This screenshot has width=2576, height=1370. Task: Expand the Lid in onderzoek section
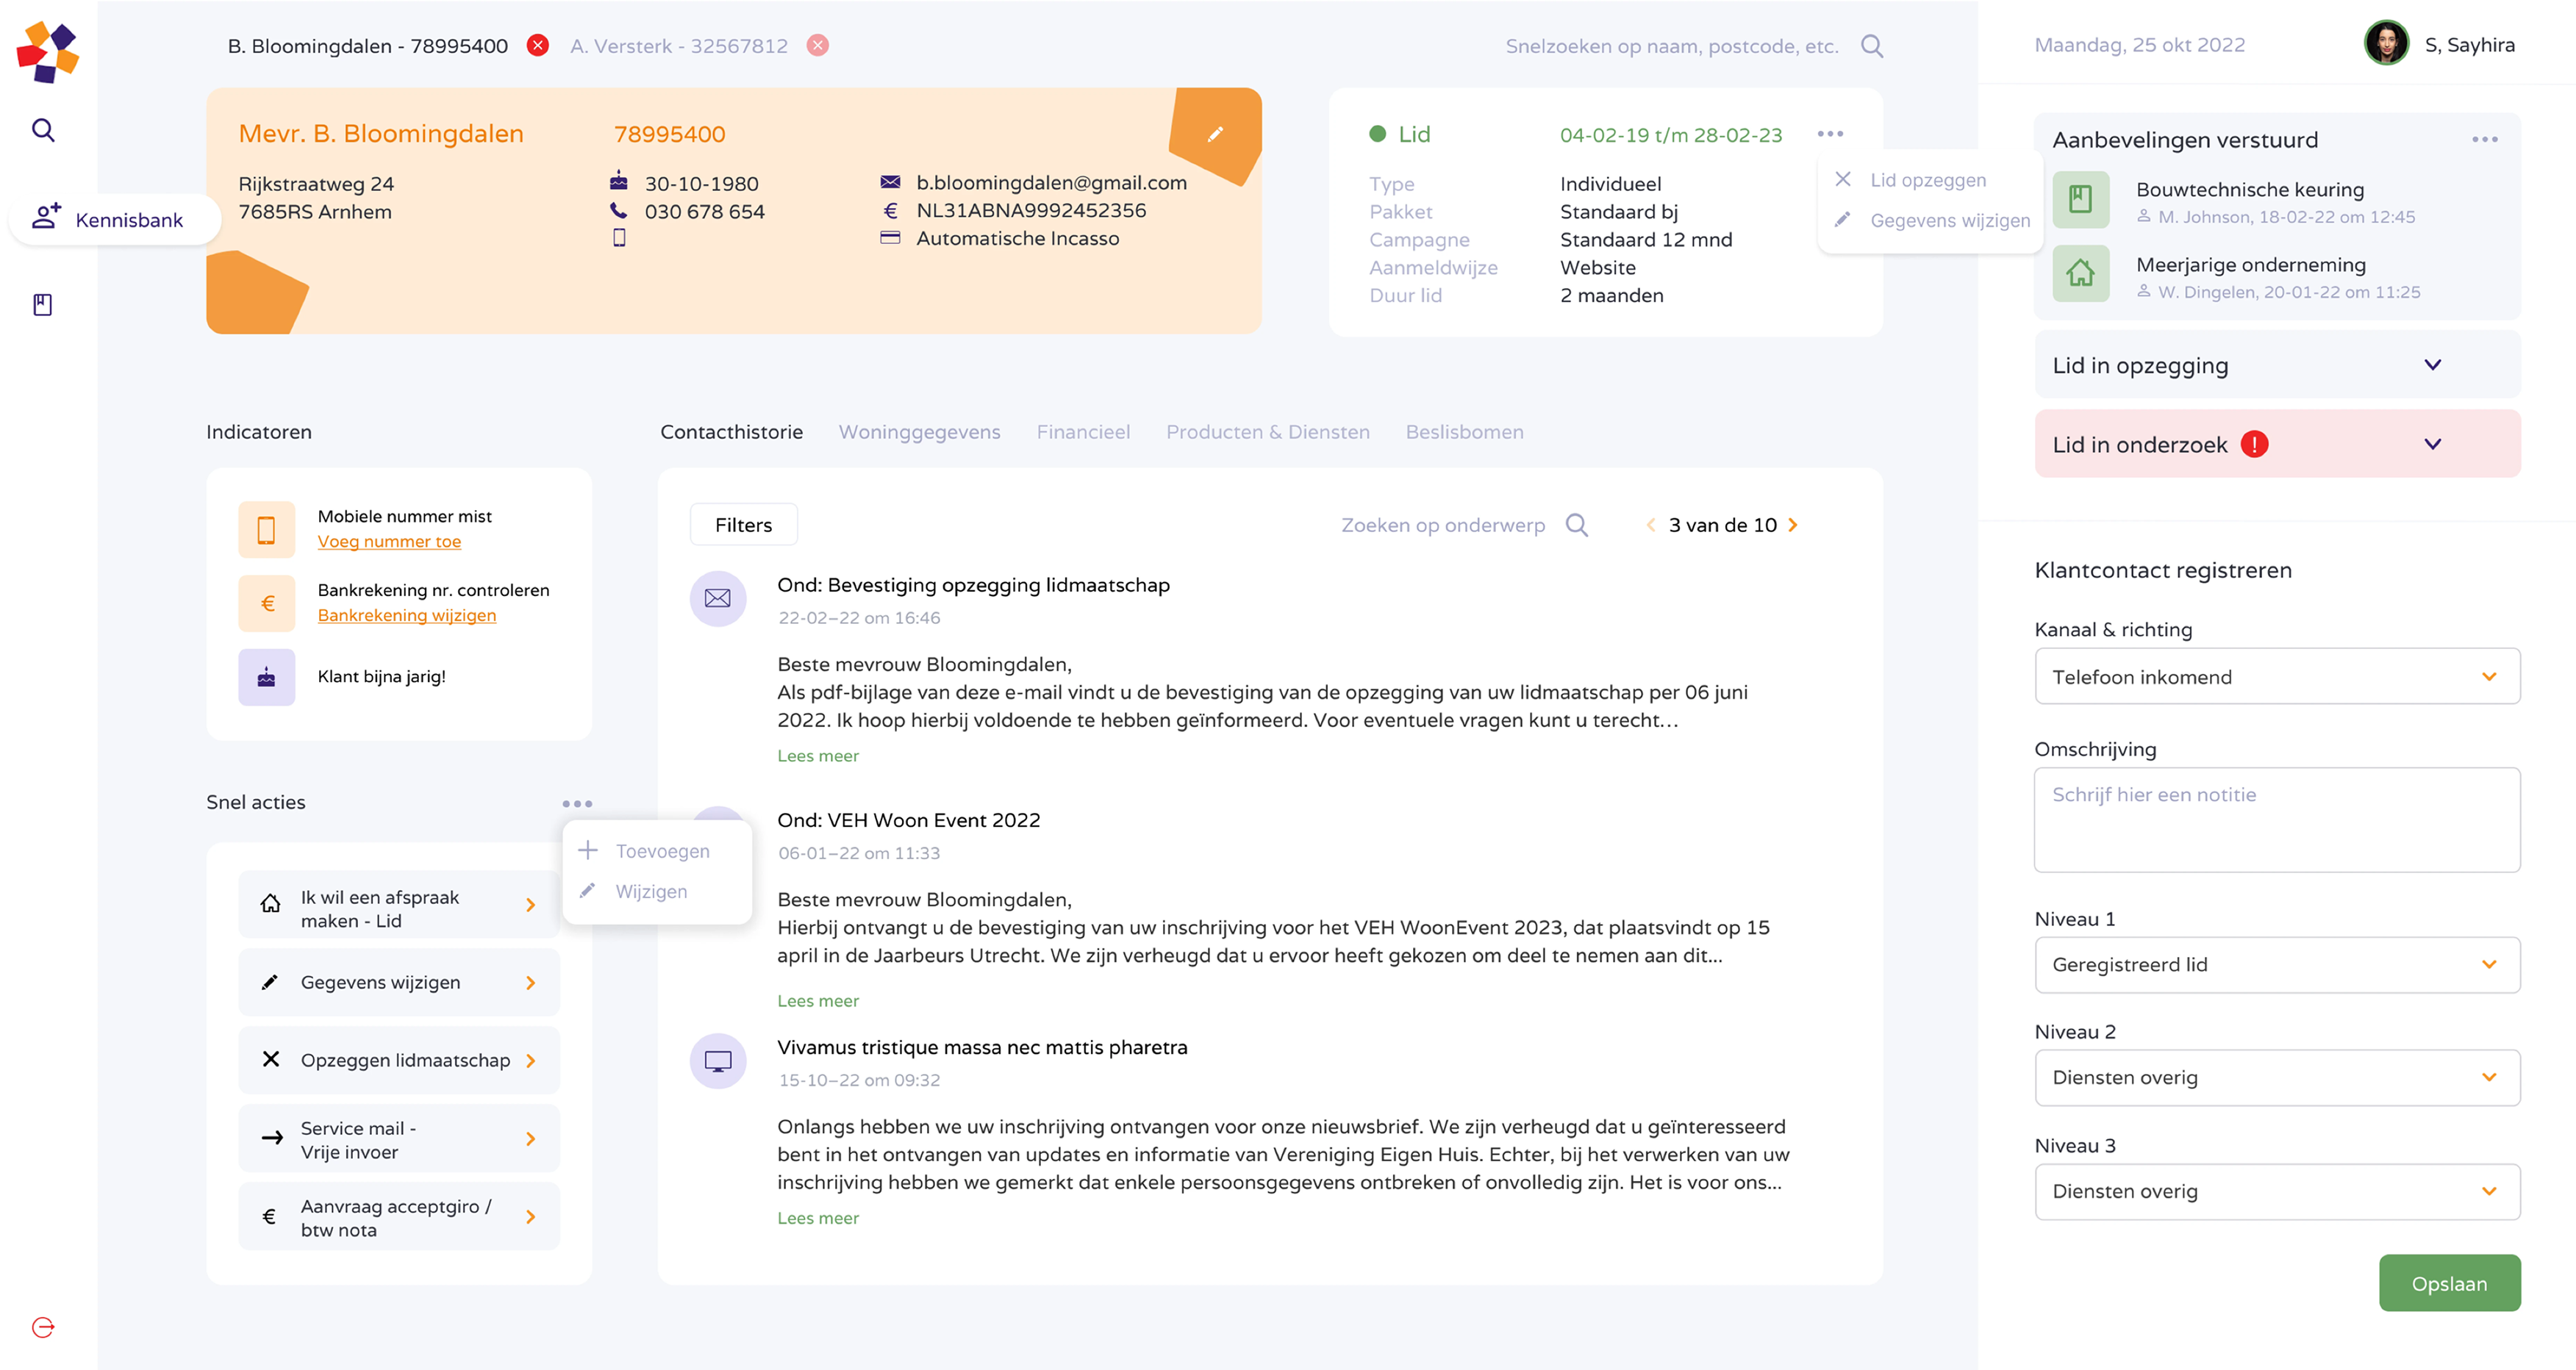pos(2432,444)
